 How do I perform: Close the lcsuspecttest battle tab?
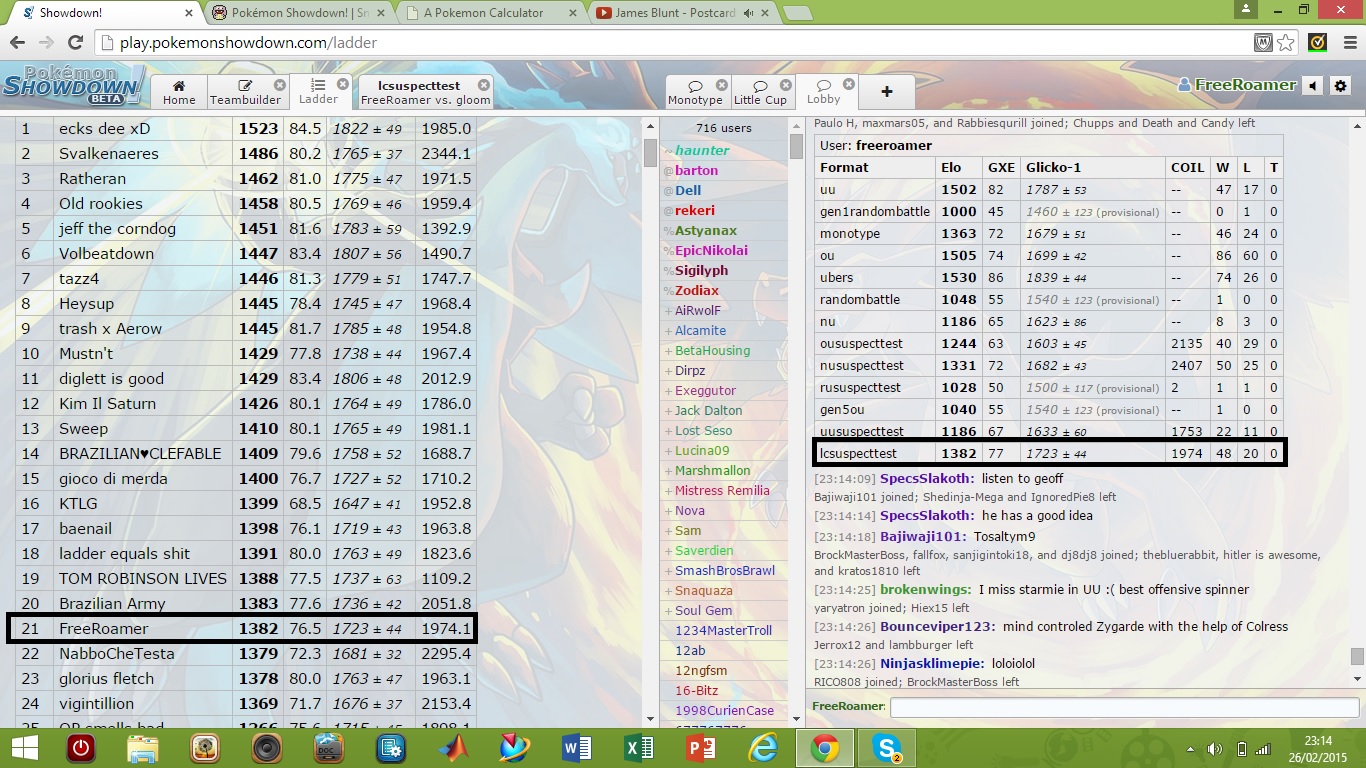point(484,86)
